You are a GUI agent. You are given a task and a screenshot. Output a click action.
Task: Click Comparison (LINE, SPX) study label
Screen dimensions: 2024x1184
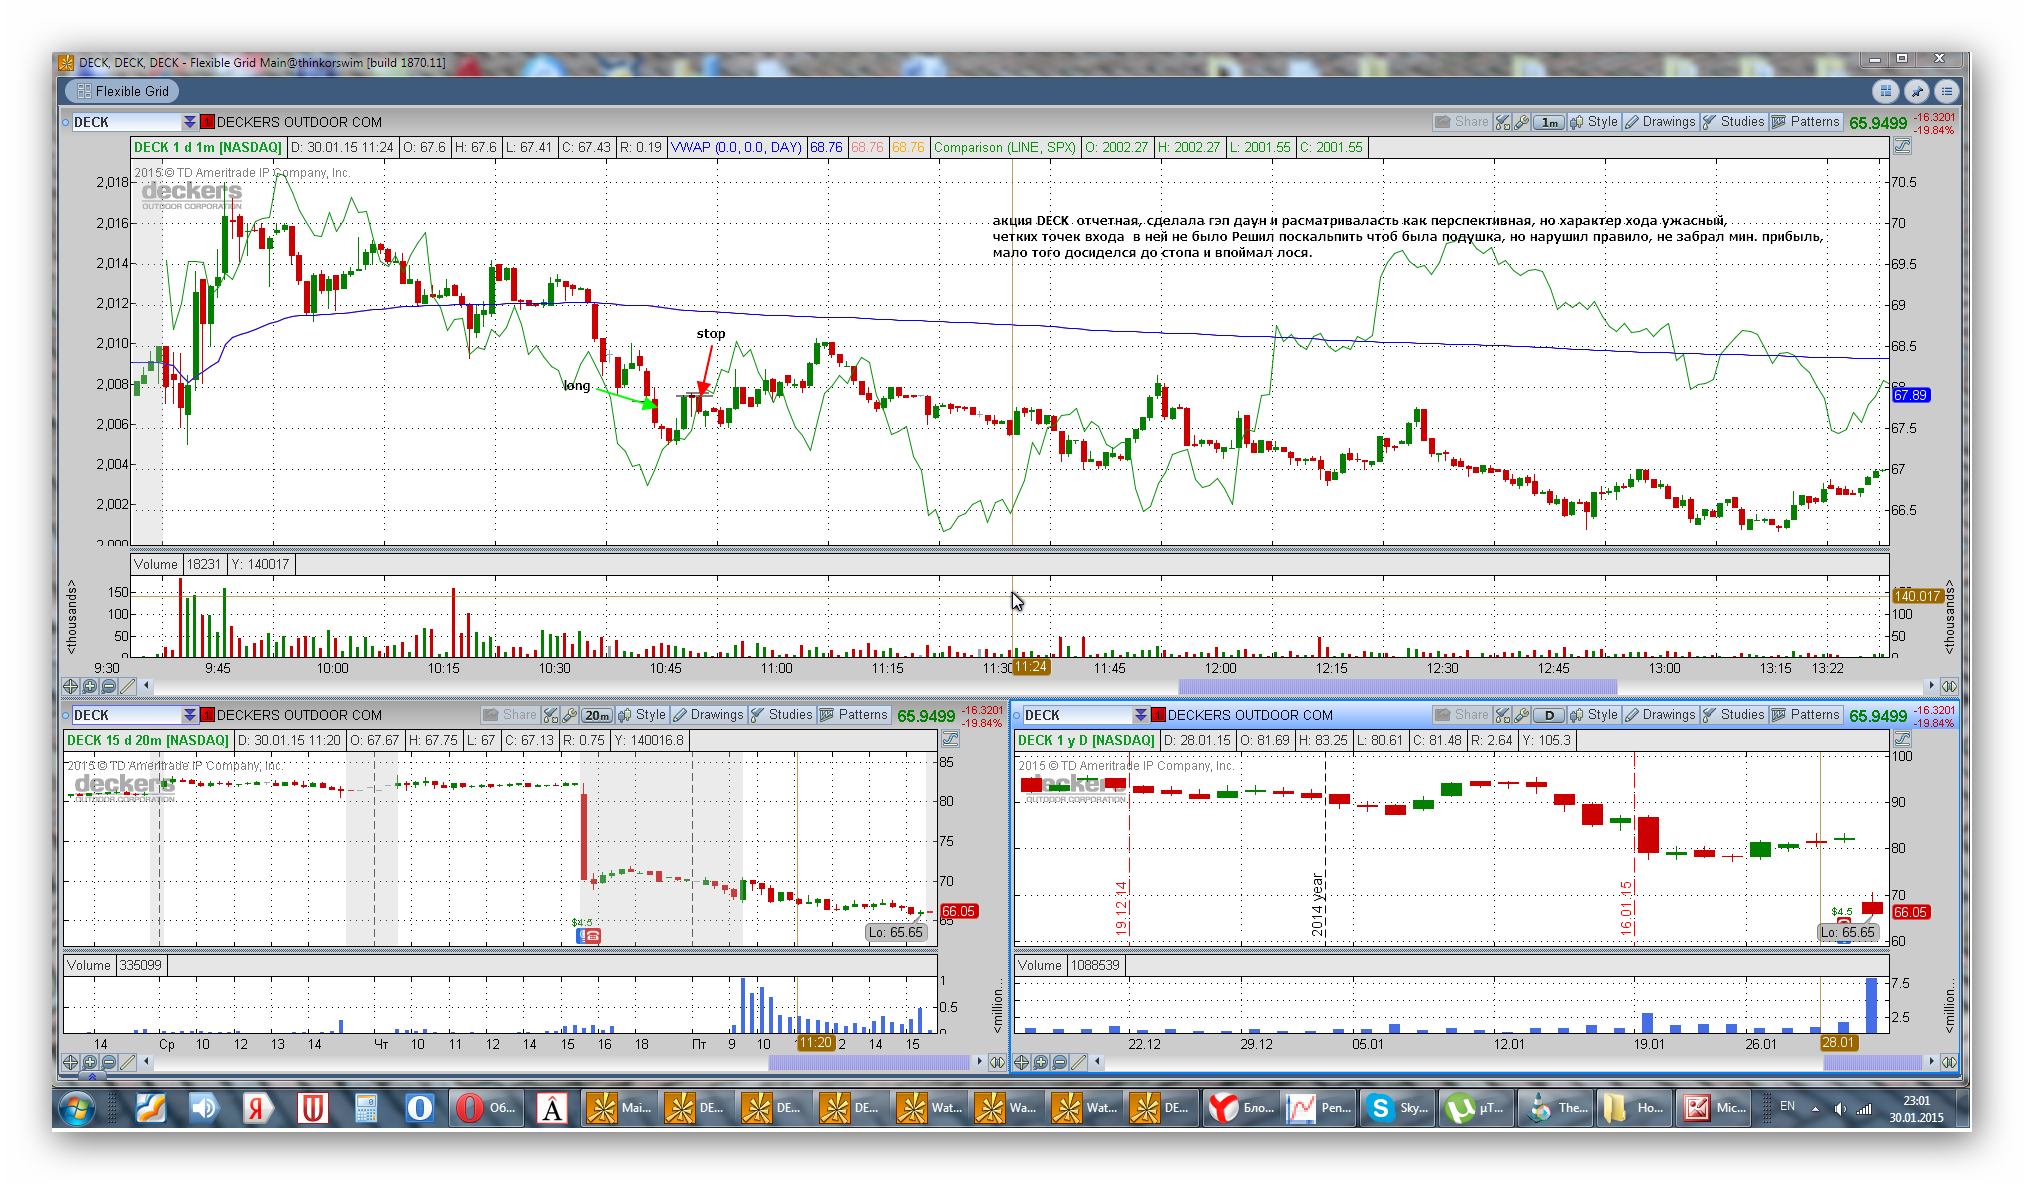click(x=1004, y=147)
